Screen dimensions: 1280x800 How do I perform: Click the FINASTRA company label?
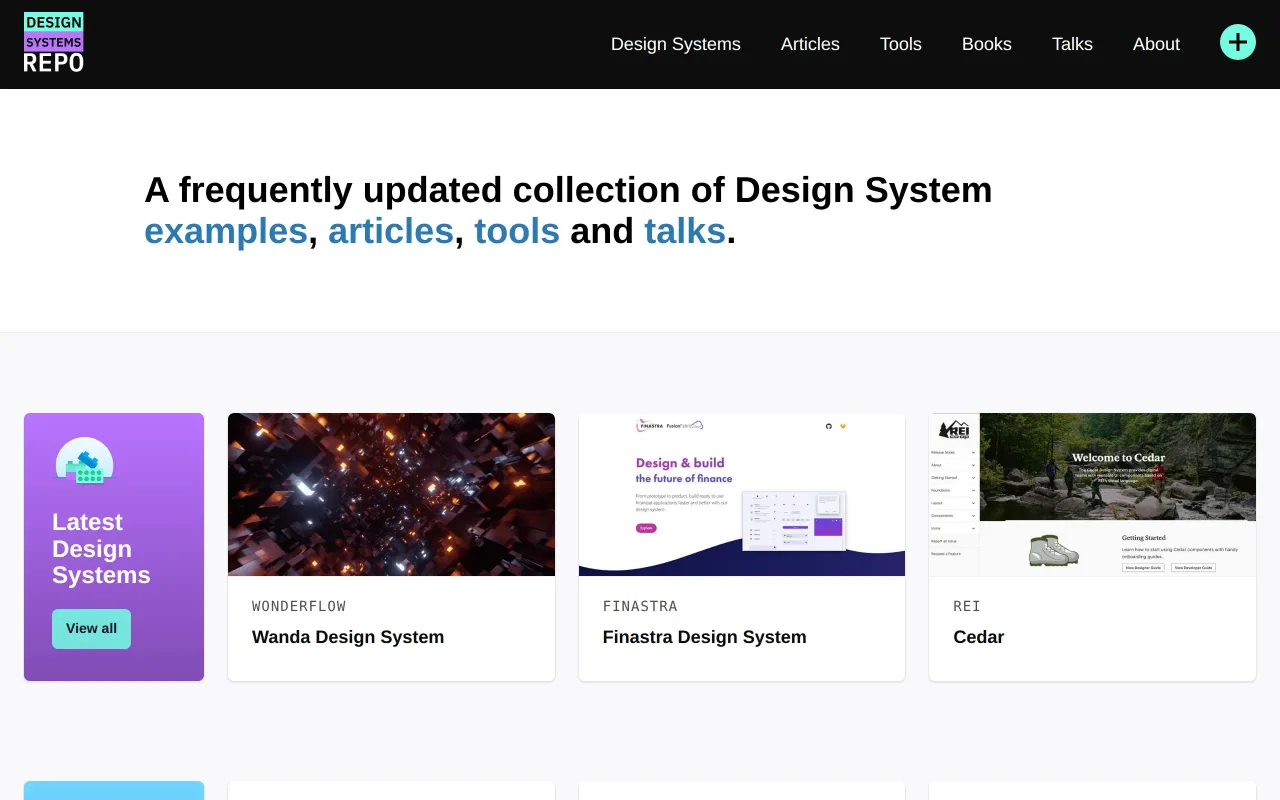[640, 606]
